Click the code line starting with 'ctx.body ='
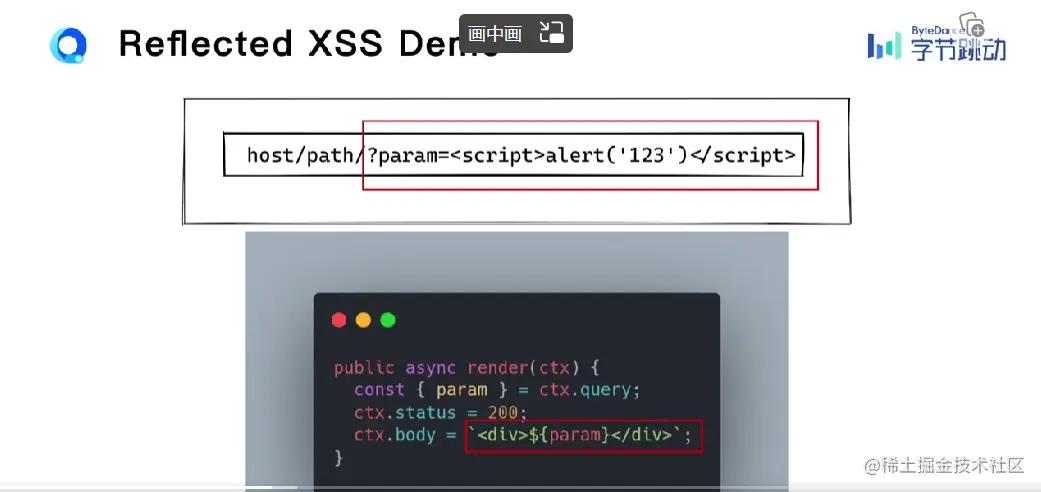Image resolution: width=1041 pixels, height=492 pixels. tap(522, 436)
